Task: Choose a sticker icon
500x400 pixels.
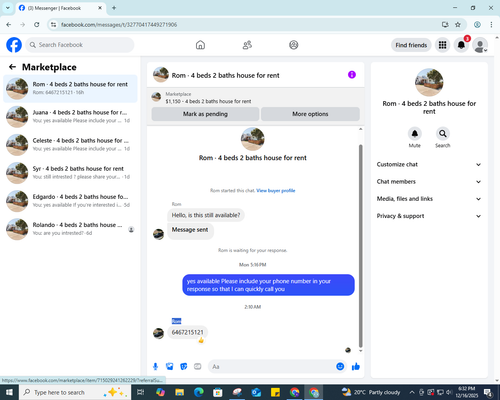Action: (184, 367)
